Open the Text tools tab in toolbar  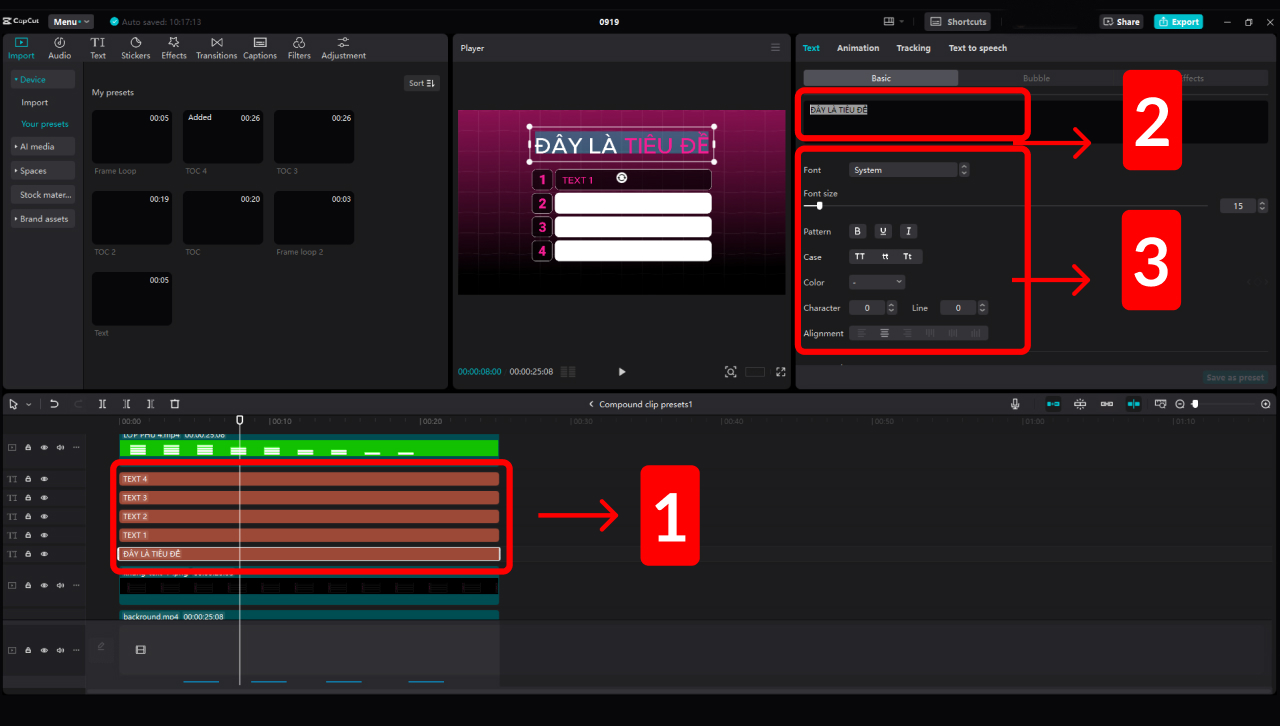pyautogui.click(x=98, y=48)
